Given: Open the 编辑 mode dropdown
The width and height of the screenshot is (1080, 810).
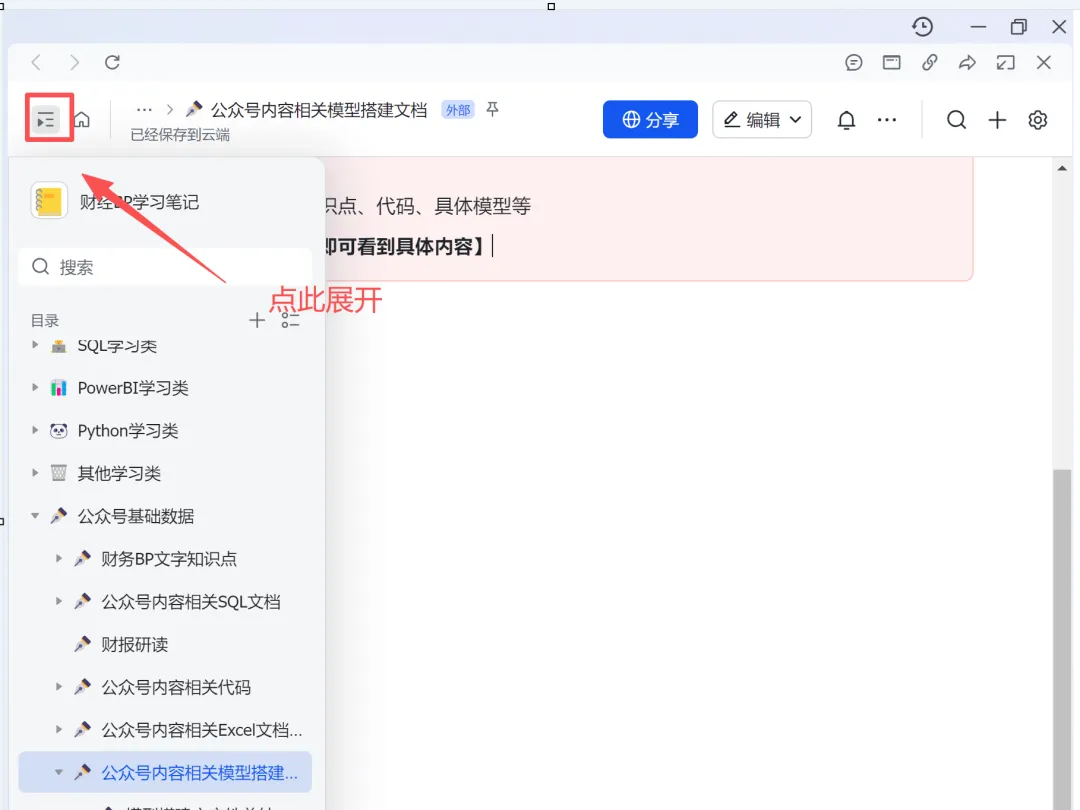Looking at the screenshot, I should coord(762,120).
